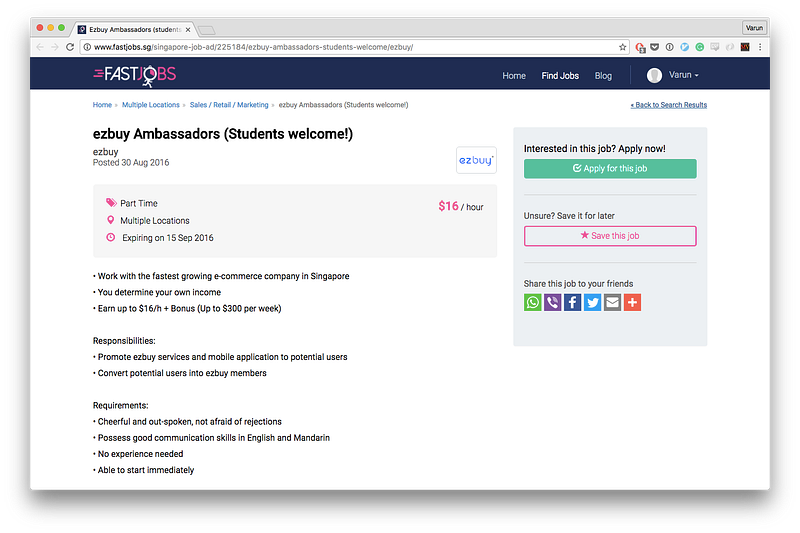800x533 pixels.
Task: Select the Ezbuy Ambassadors tab
Action: [x=134, y=30]
